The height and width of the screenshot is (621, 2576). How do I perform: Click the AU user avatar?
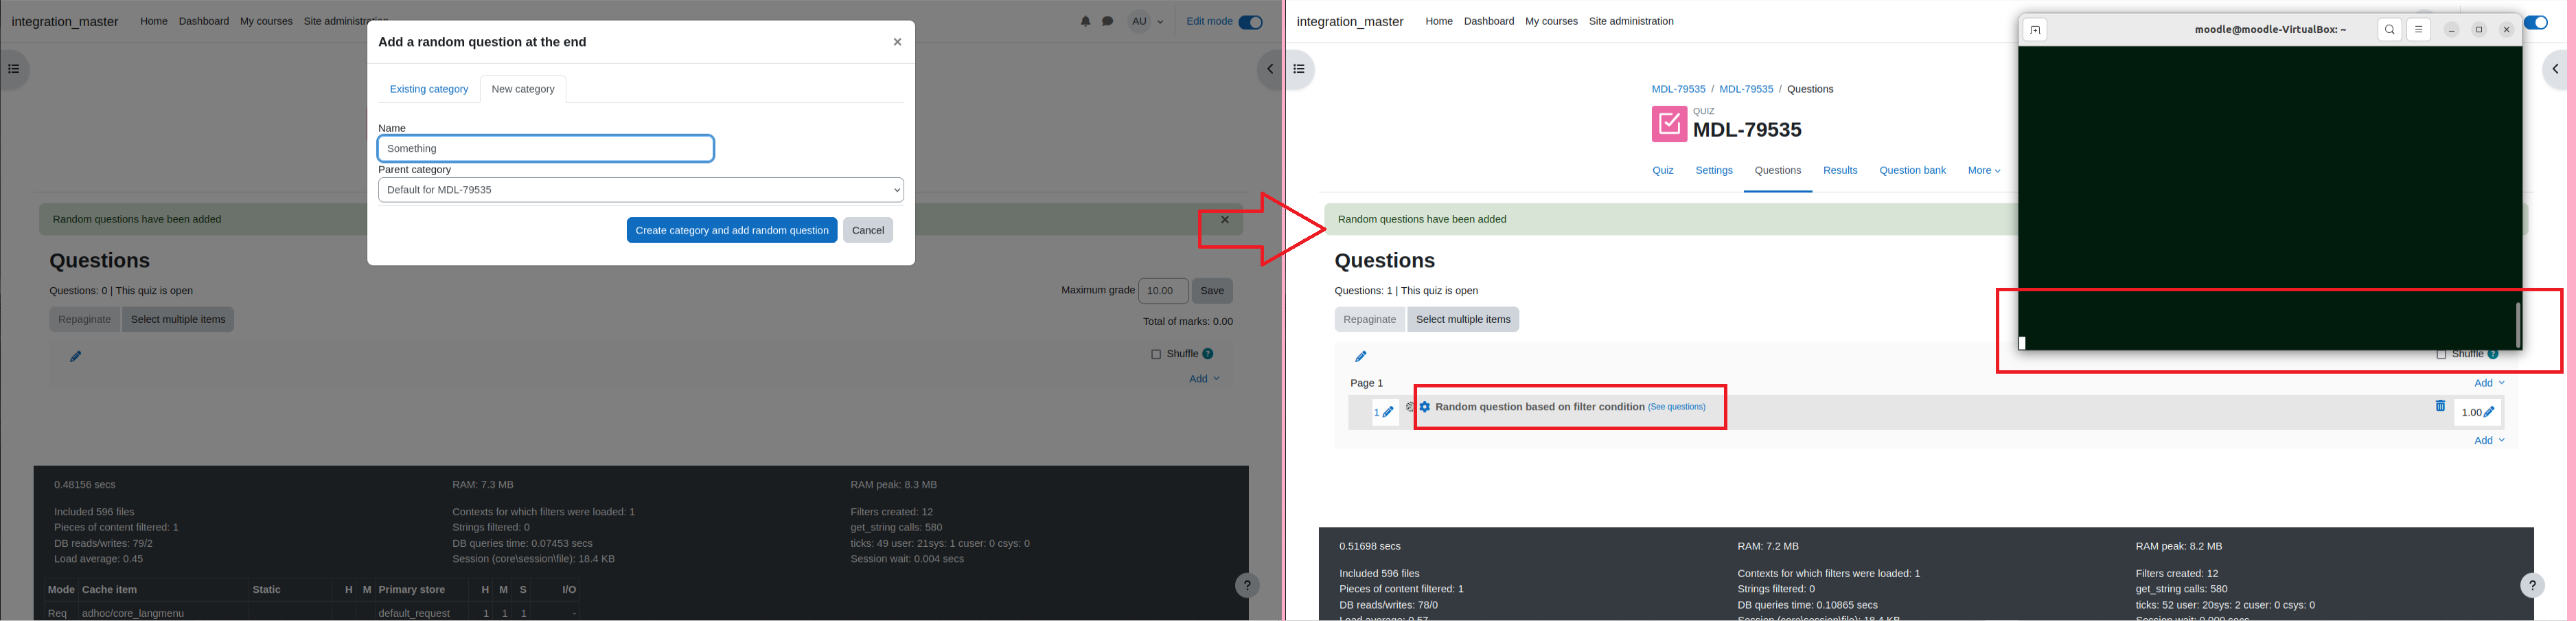(1139, 21)
